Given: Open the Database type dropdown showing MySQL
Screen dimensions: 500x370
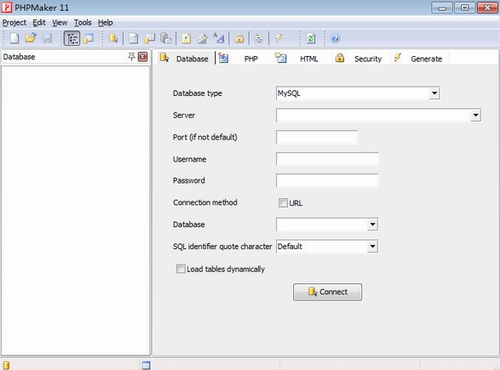Looking at the screenshot, I should click(x=434, y=93).
